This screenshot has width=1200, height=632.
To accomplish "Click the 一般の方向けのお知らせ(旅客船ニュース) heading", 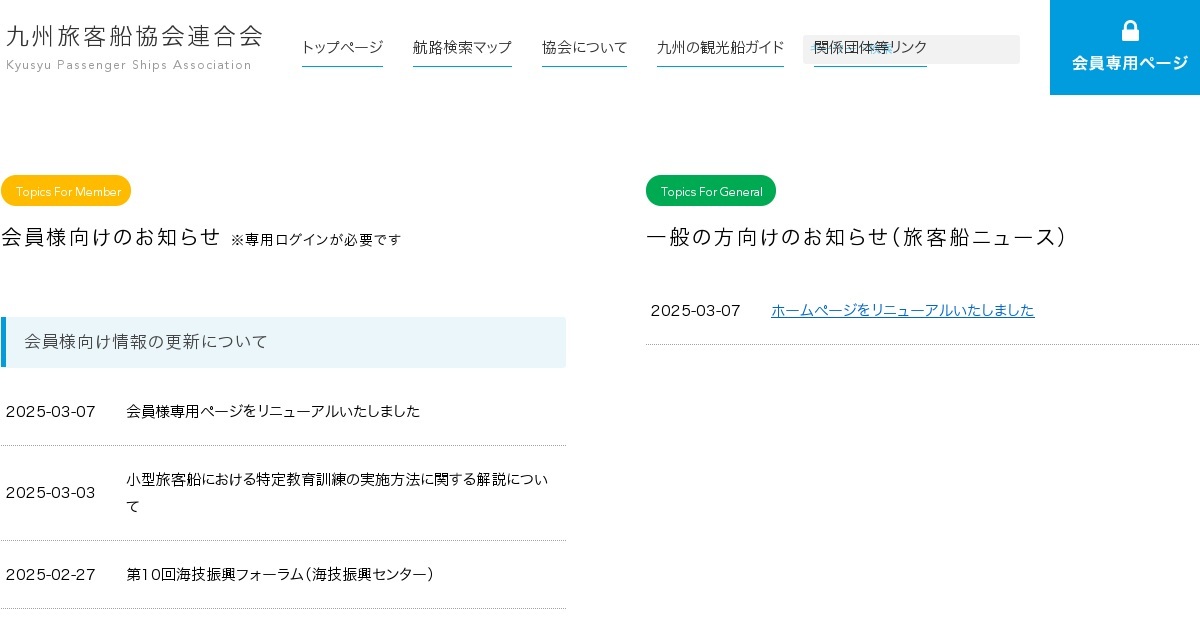I will click(856, 237).
